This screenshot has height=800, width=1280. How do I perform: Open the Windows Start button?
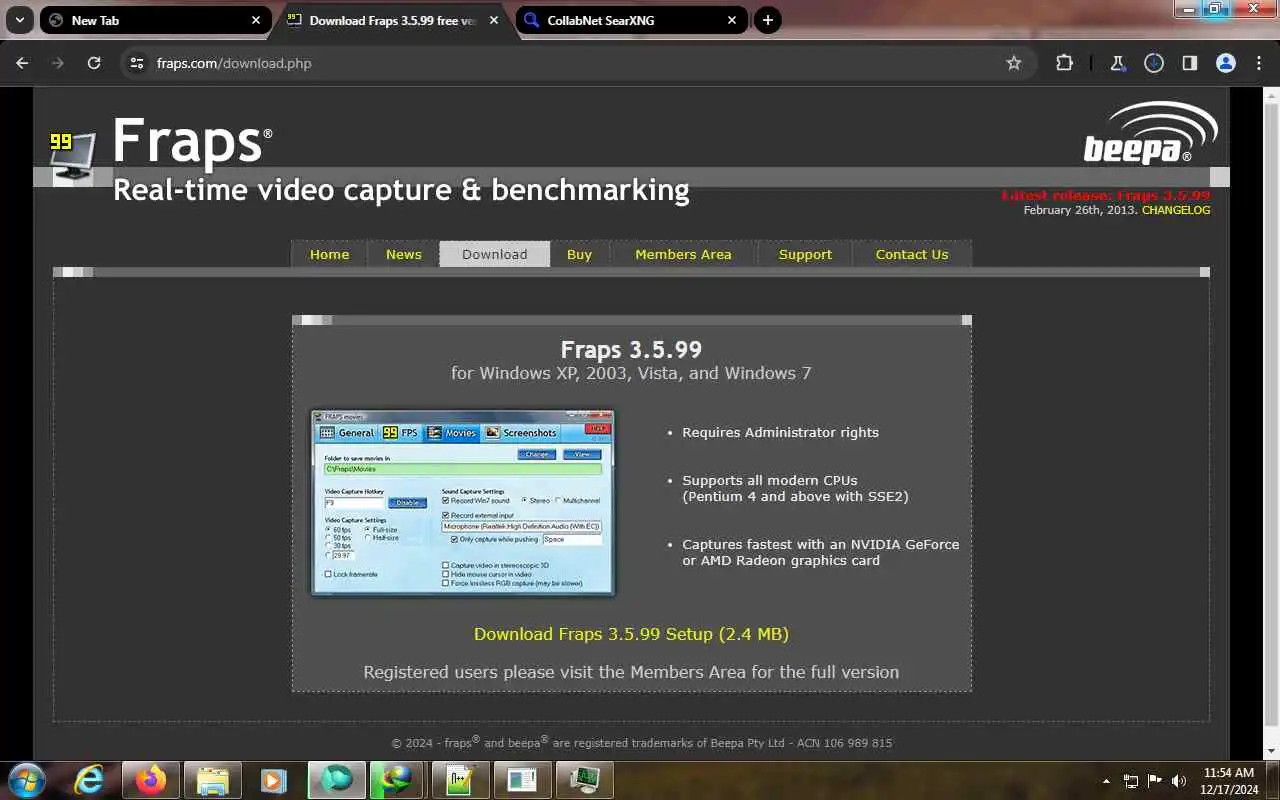(x=26, y=780)
